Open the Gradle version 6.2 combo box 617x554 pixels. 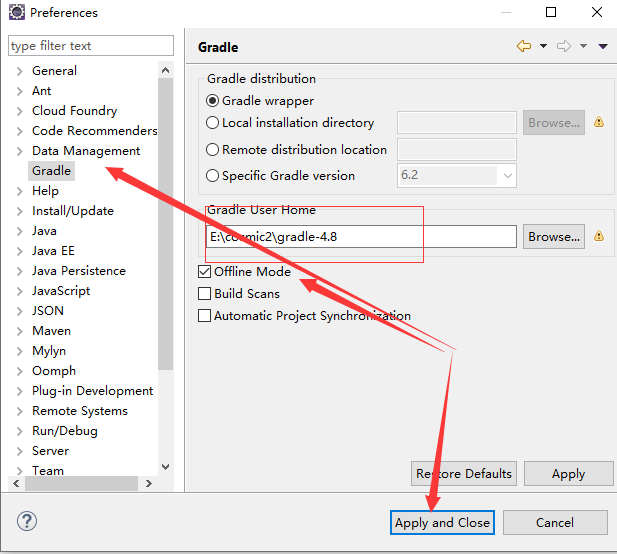[456, 175]
